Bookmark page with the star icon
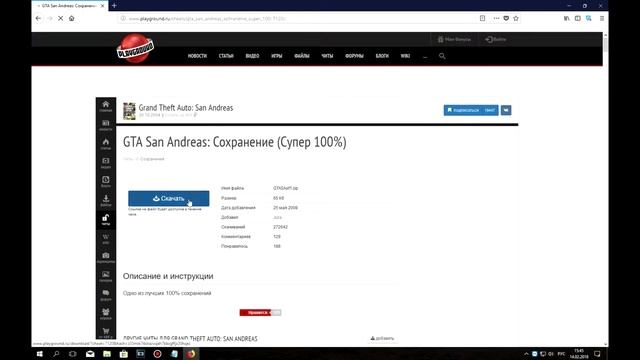 pos(516,18)
